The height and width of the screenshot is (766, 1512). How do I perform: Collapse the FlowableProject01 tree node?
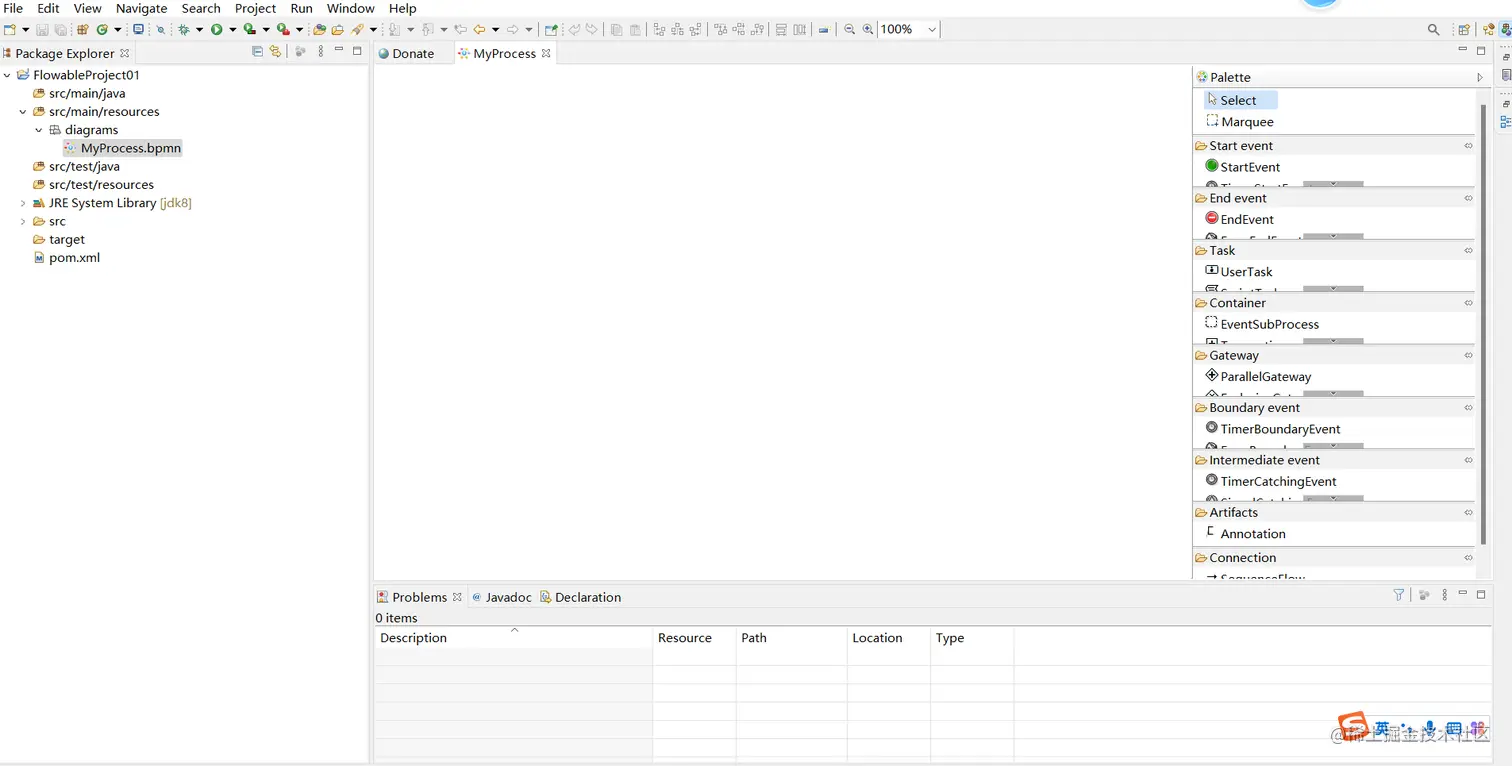point(8,75)
